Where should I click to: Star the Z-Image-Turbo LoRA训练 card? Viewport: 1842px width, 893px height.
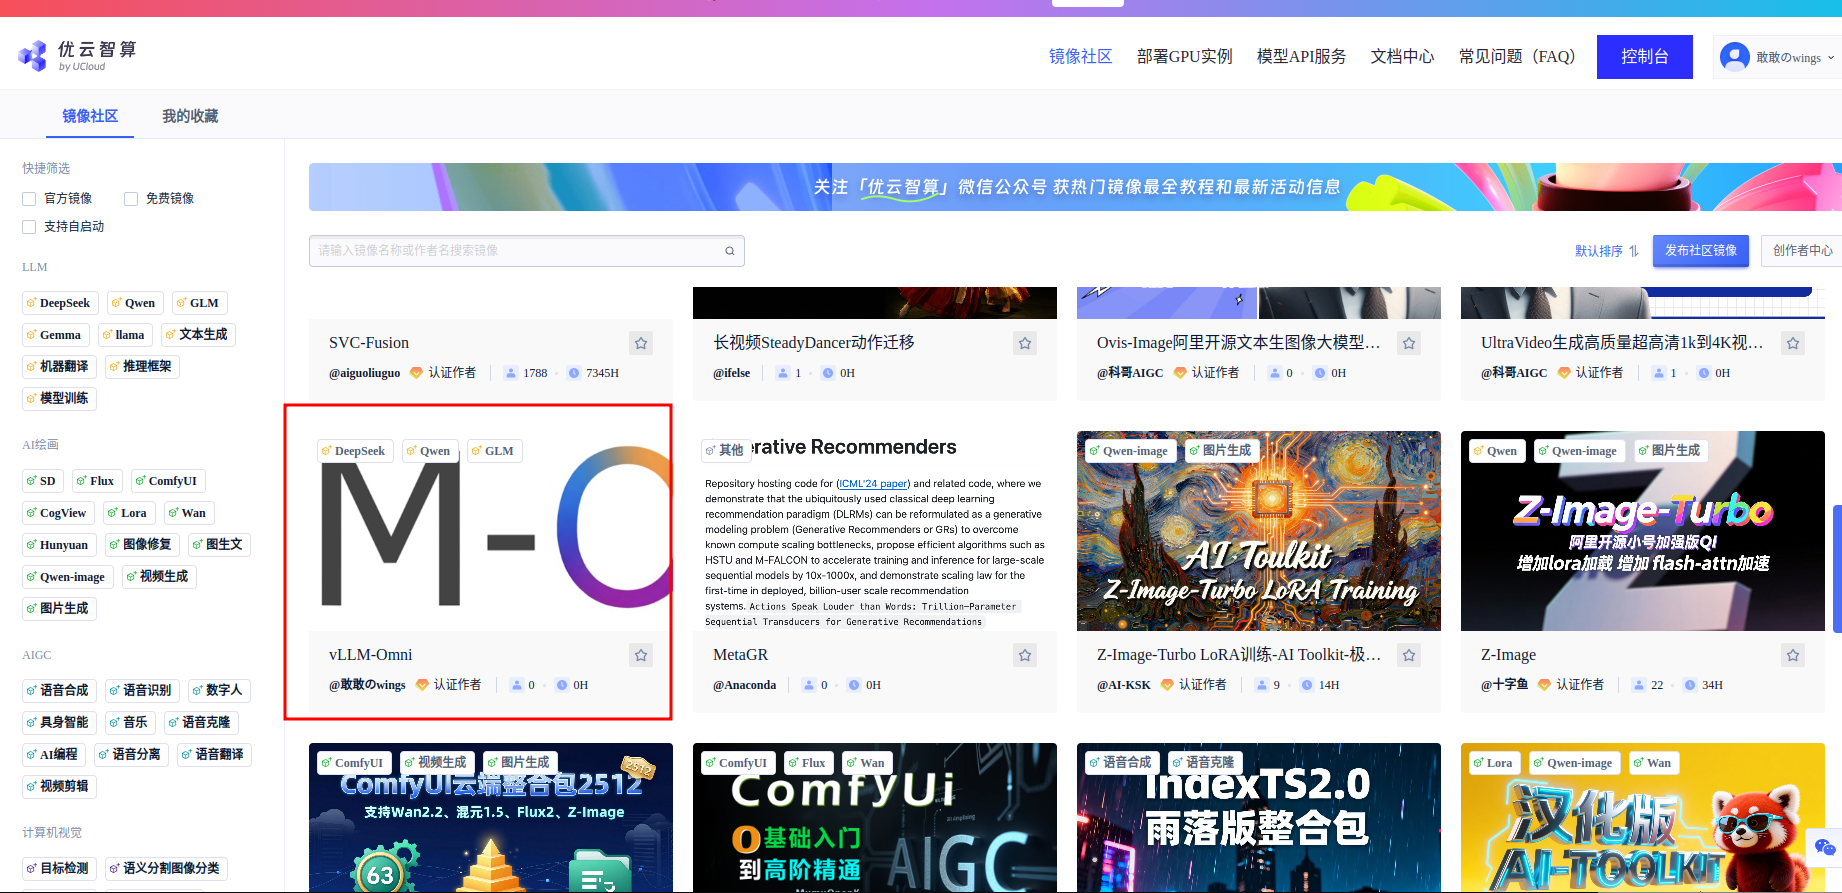pyautogui.click(x=1409, y=655)
